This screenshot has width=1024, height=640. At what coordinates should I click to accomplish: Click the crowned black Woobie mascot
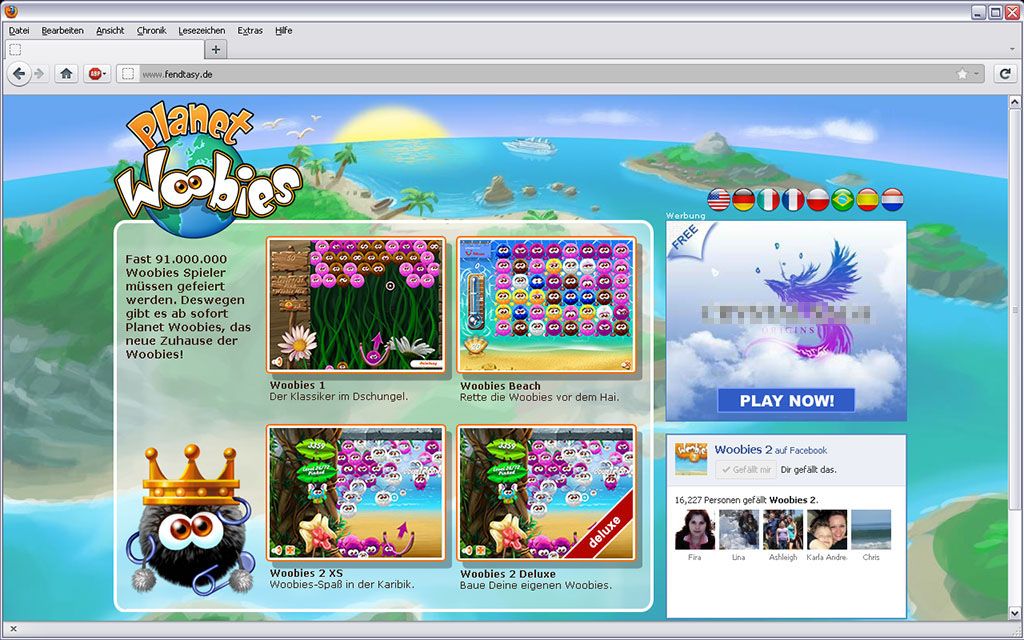pos(190,519)
